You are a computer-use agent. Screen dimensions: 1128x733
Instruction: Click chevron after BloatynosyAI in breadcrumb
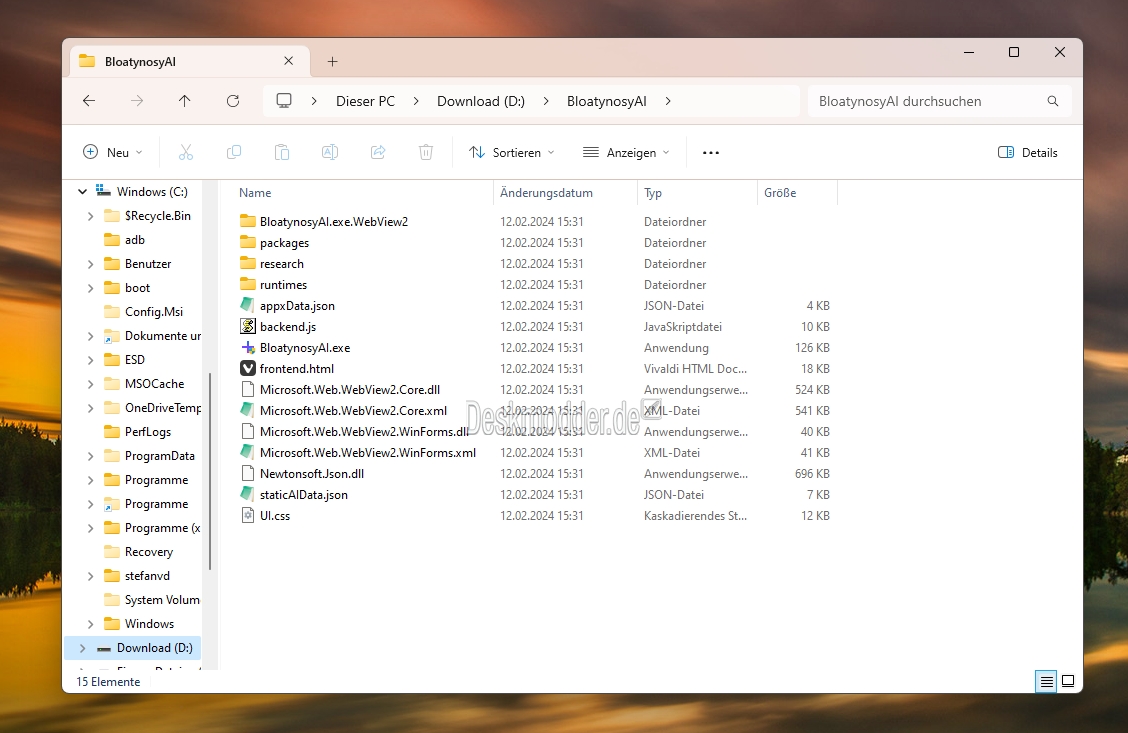click(x=668, y=101)
